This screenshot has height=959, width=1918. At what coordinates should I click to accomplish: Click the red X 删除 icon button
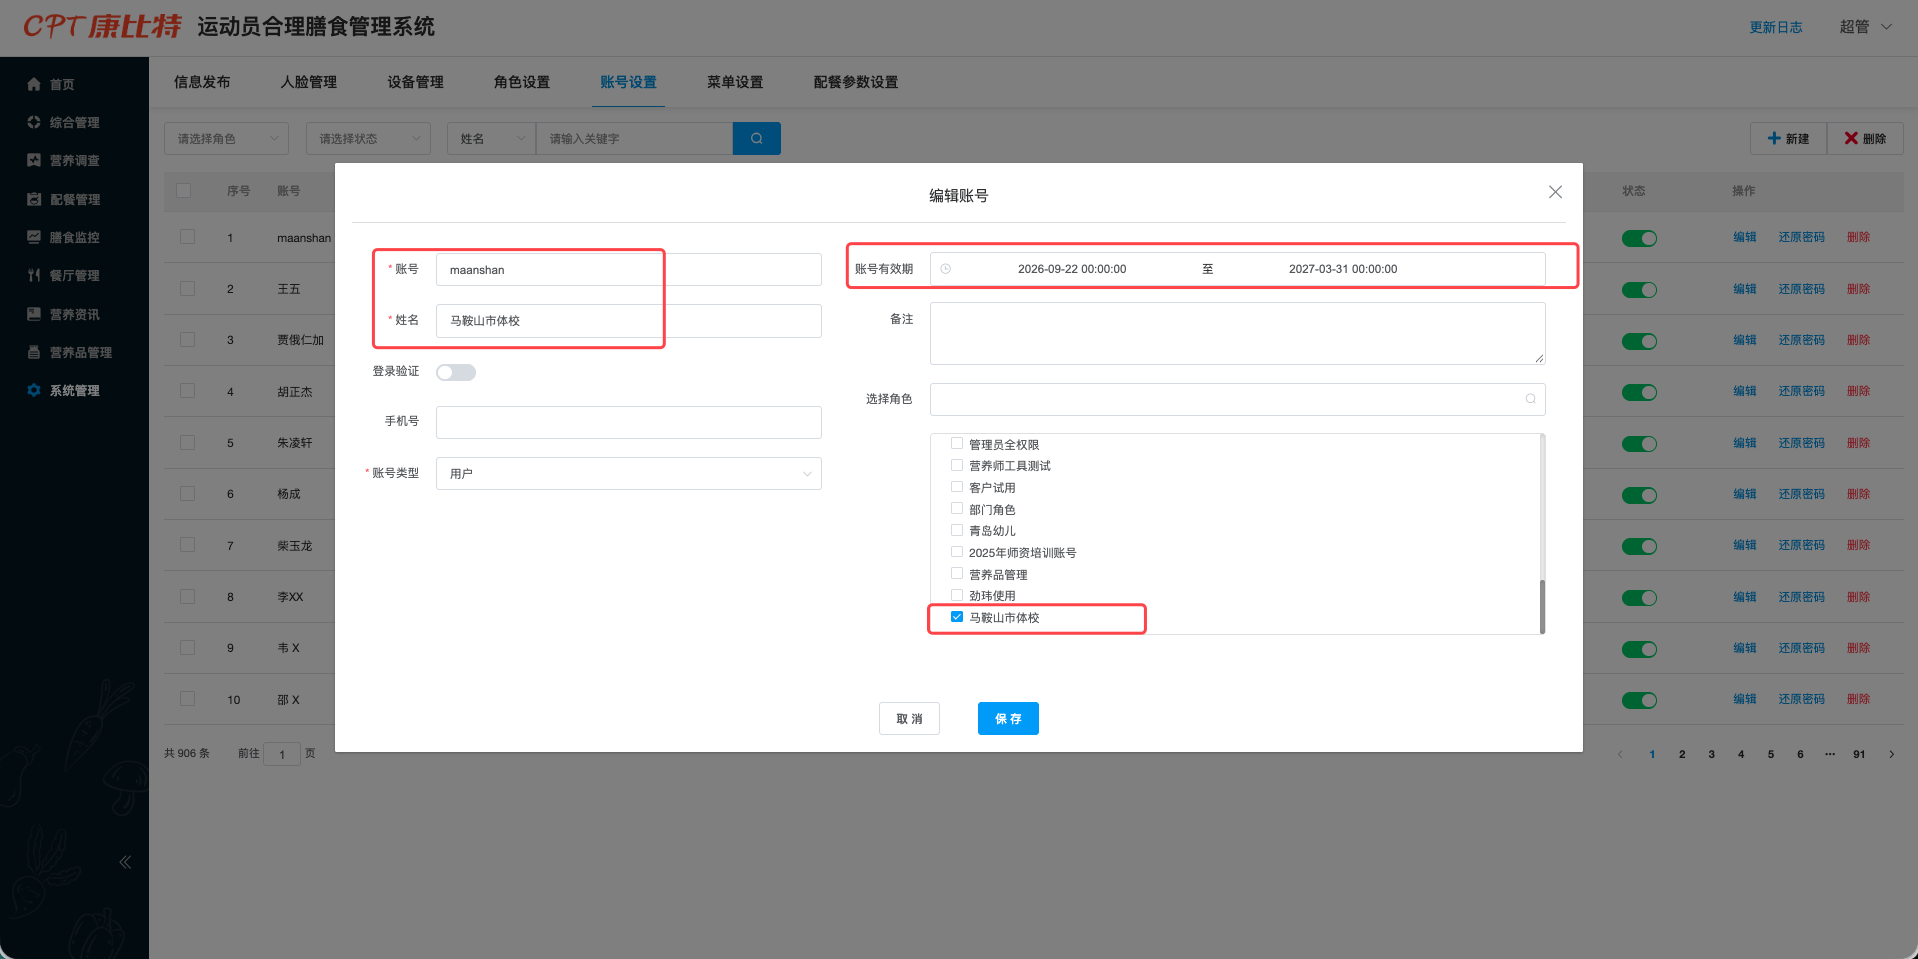[1865, 138]
